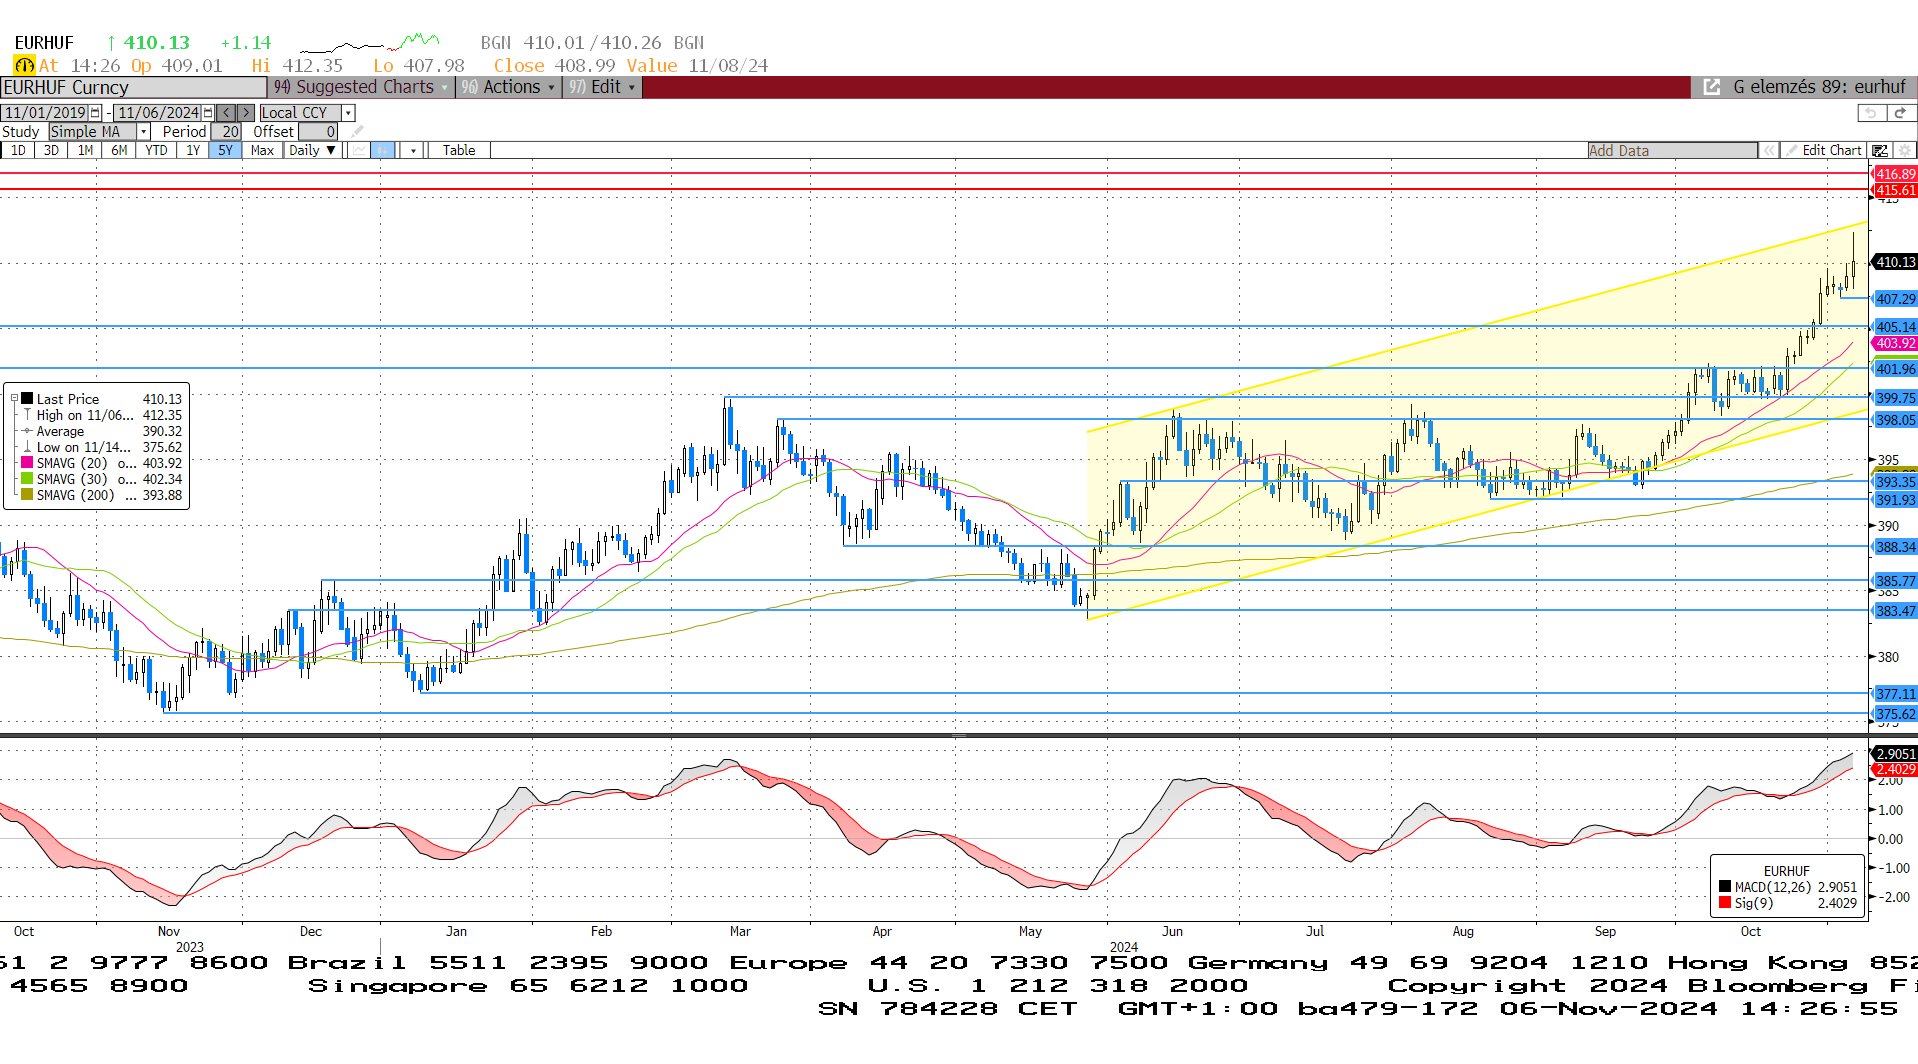1918x1064 pixels.
Task: Click 405.14 blue level label
Action: click(1894, 327)
